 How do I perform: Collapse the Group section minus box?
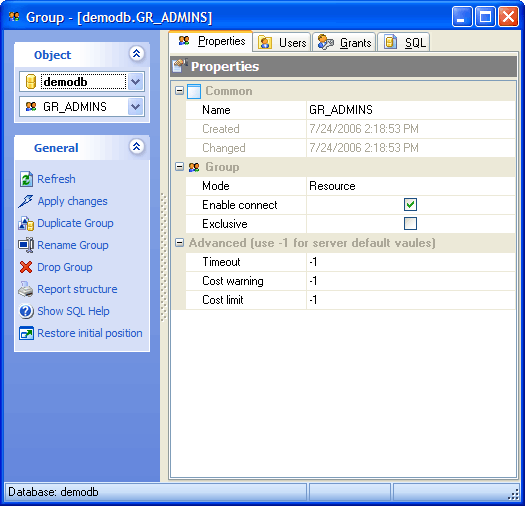179,167
